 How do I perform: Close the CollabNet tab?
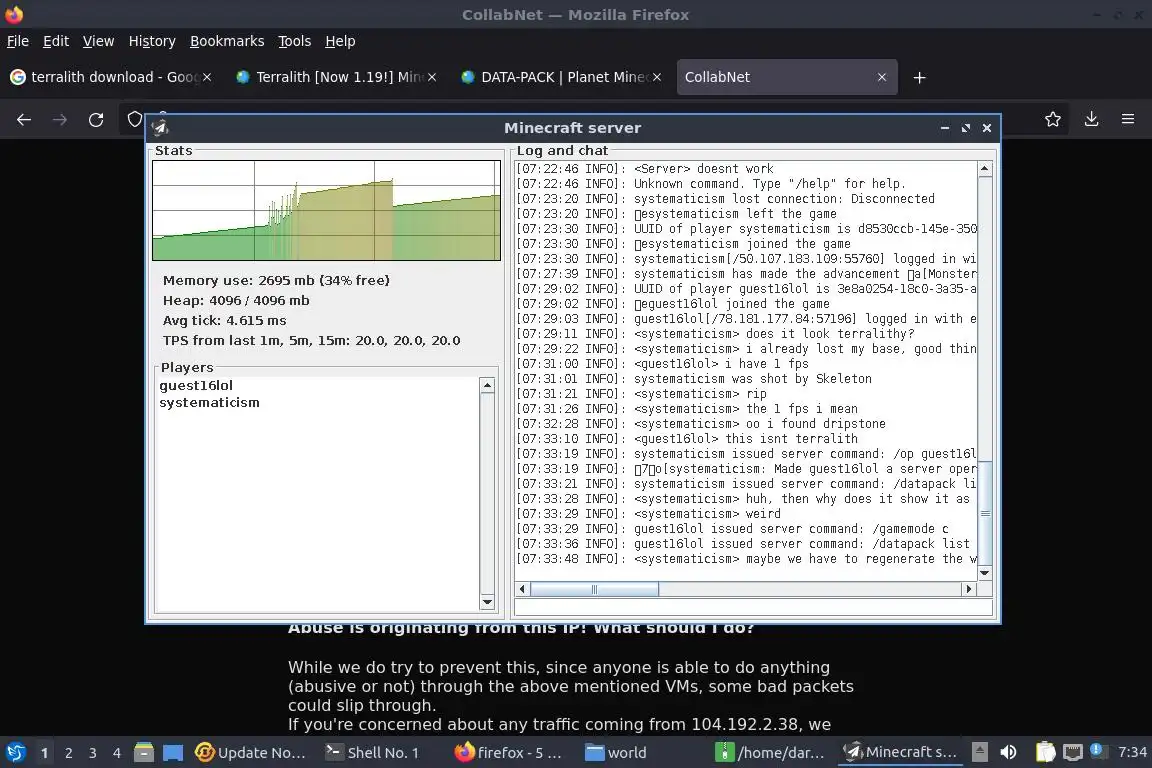click(x=882, y=77)
